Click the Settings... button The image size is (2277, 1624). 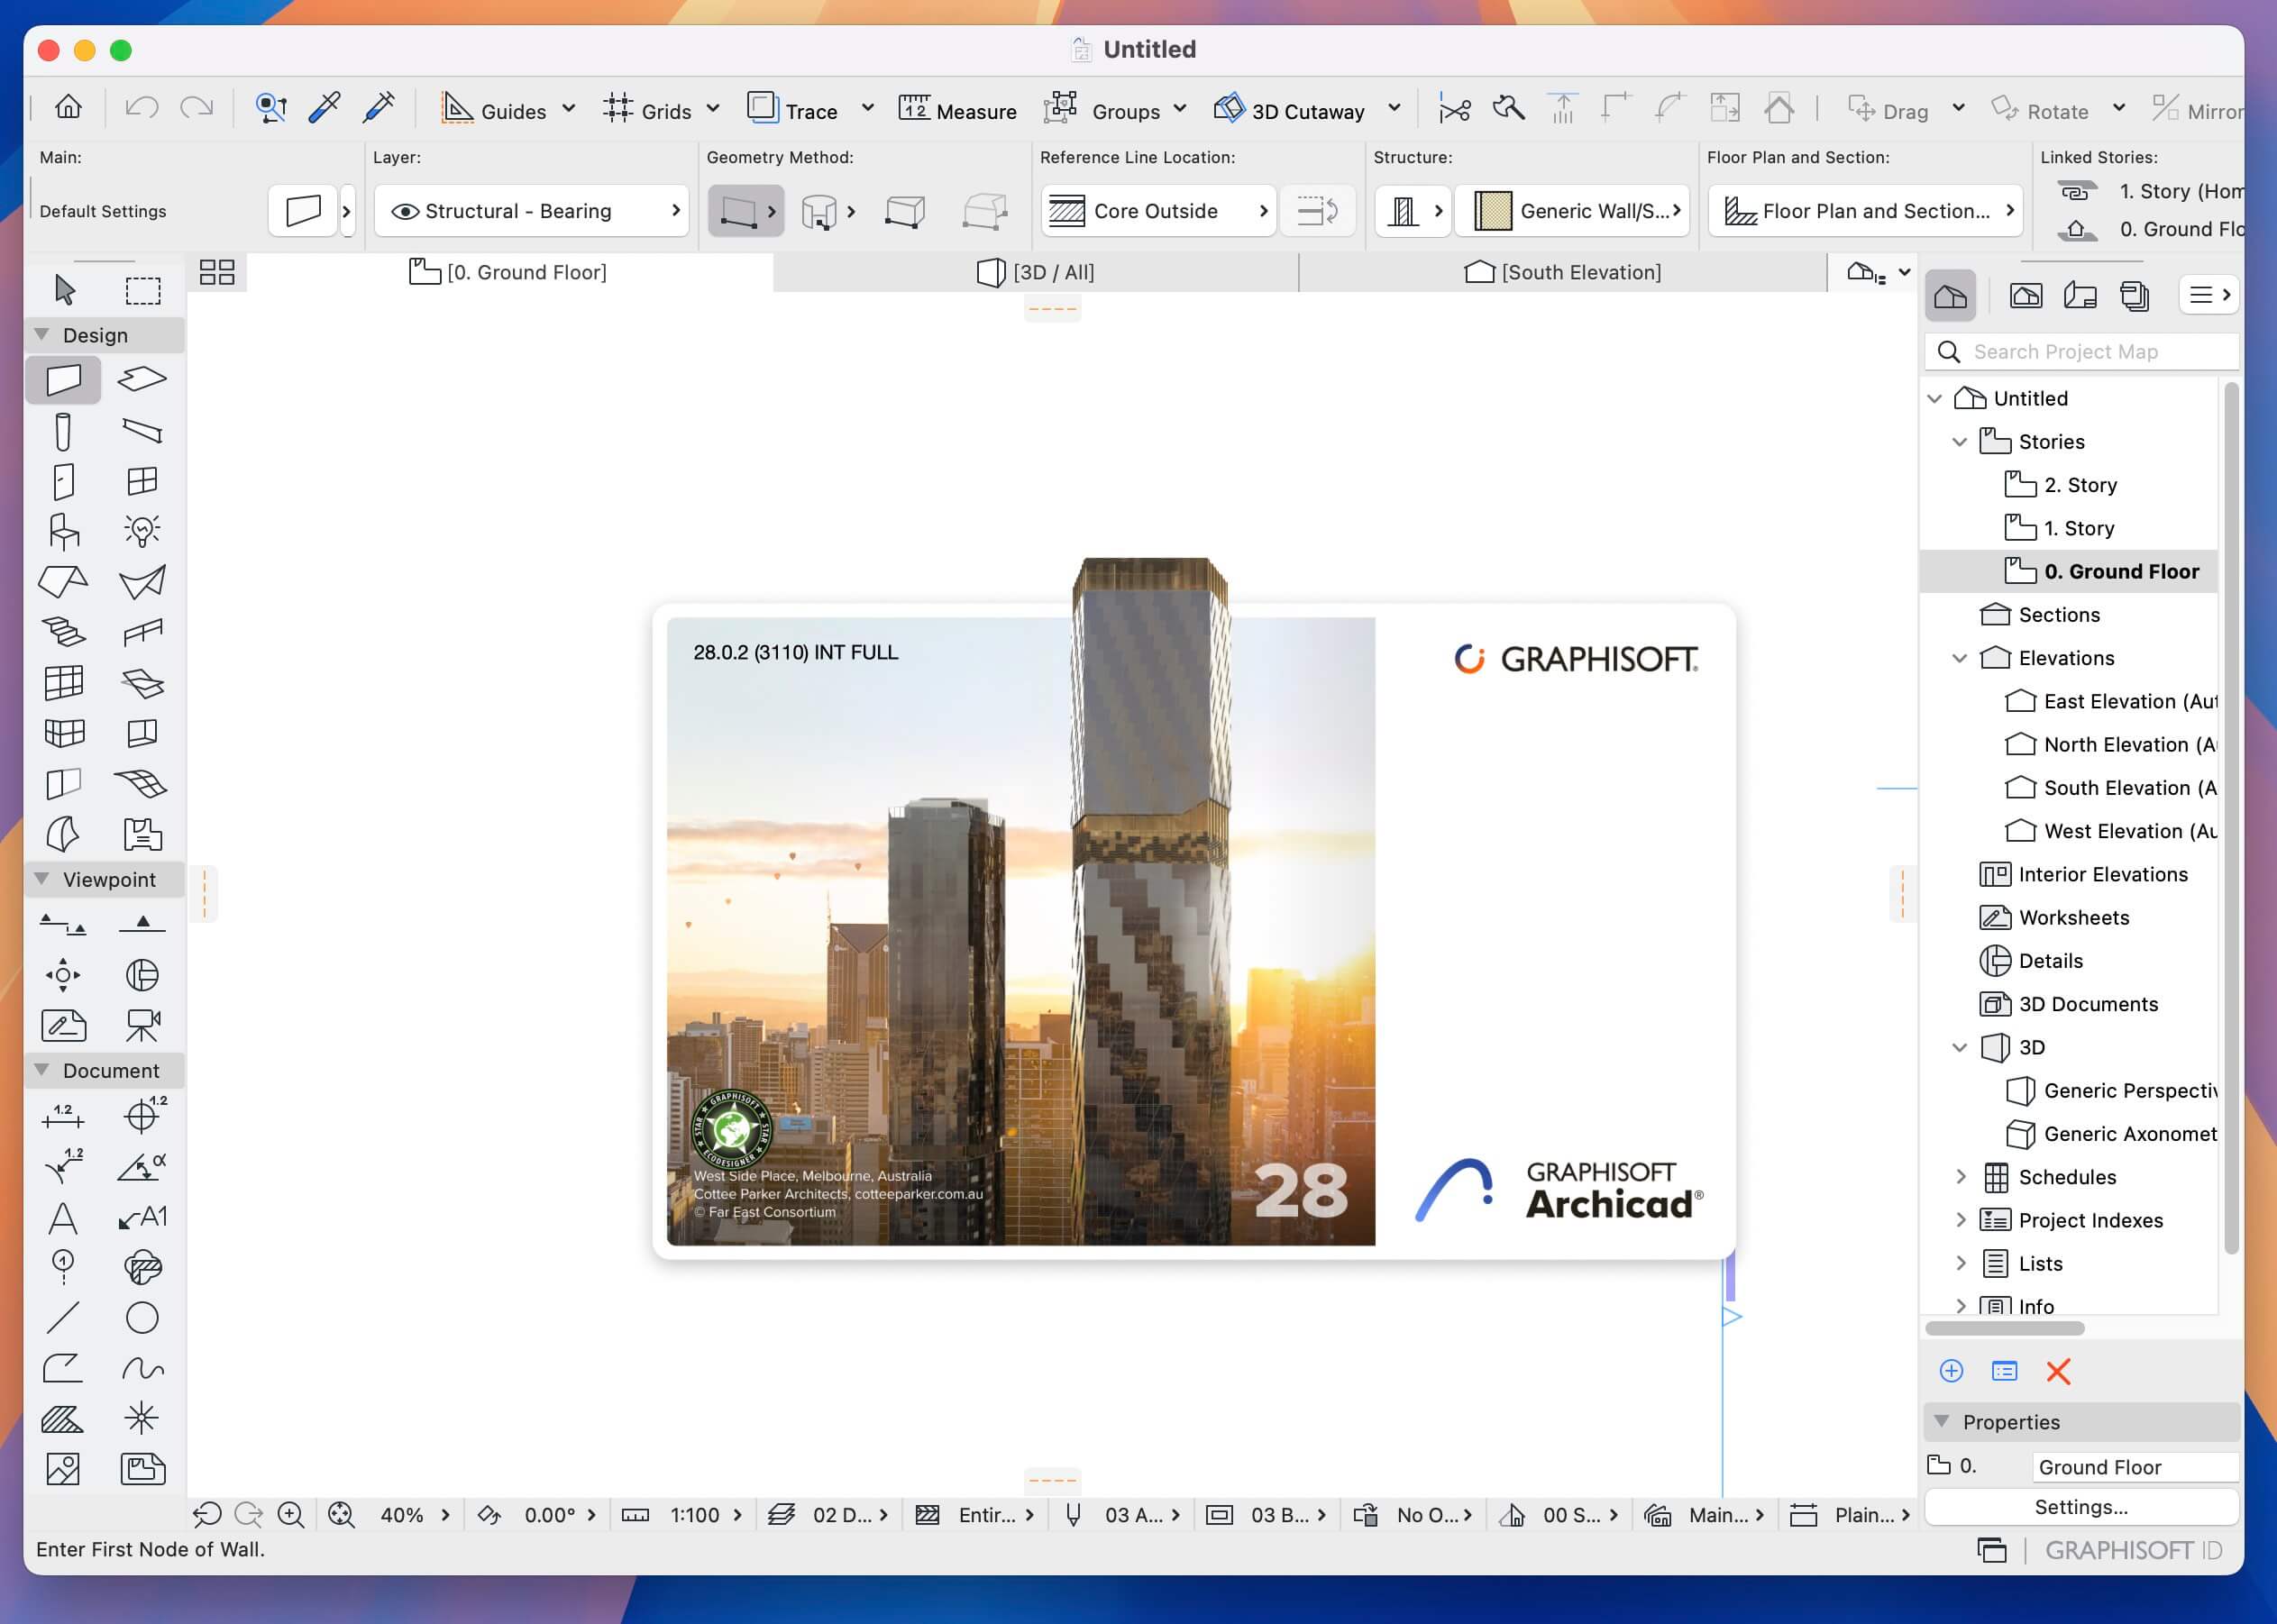(2081, 1507)
